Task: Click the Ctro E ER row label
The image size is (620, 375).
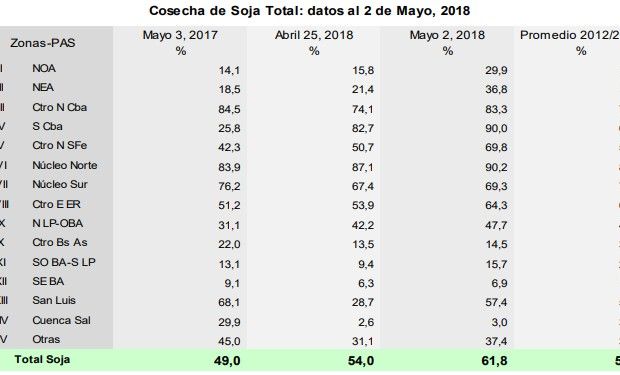Action: [57, 204]
